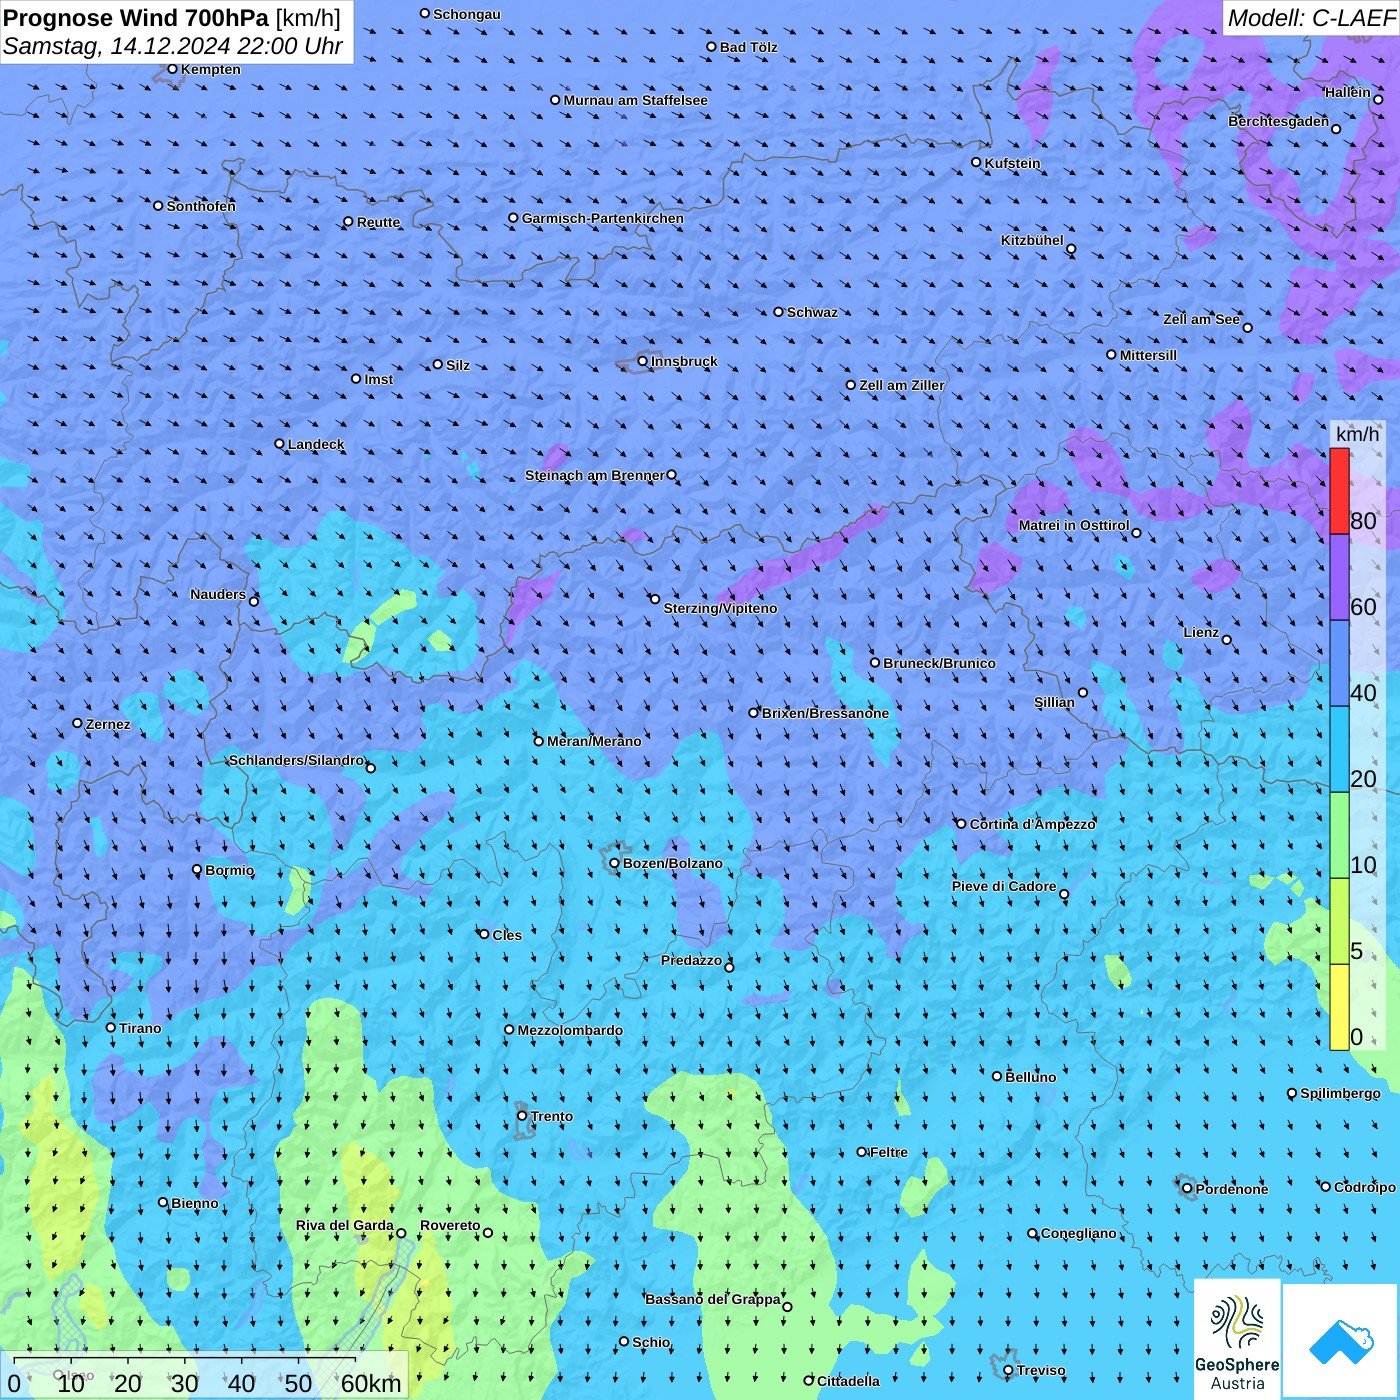This screenshot has width=1400, height=1400.
Task: Select the Innsbruck city marker
Action: pos(643,361)
